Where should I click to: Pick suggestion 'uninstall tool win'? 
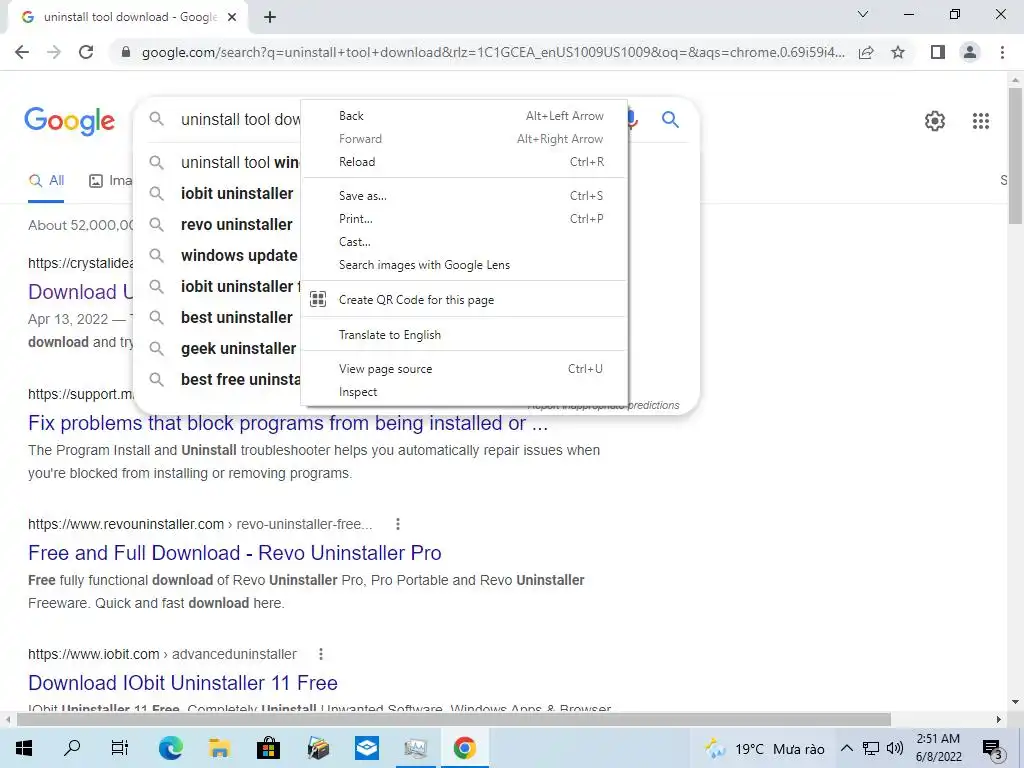[x=240, y=162]
